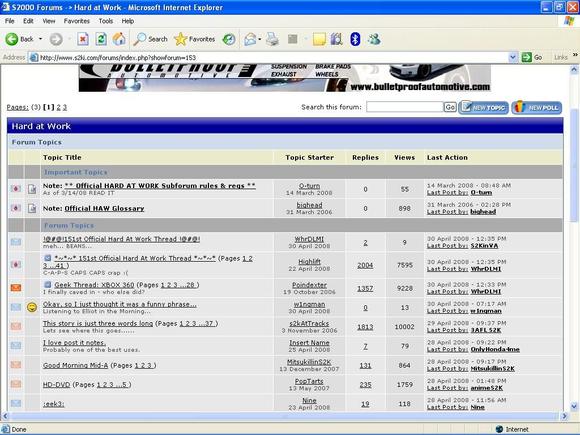Open the Search magnifier toolbar button
This screenshot has height=435, width=580.
[x=151, y=39]
